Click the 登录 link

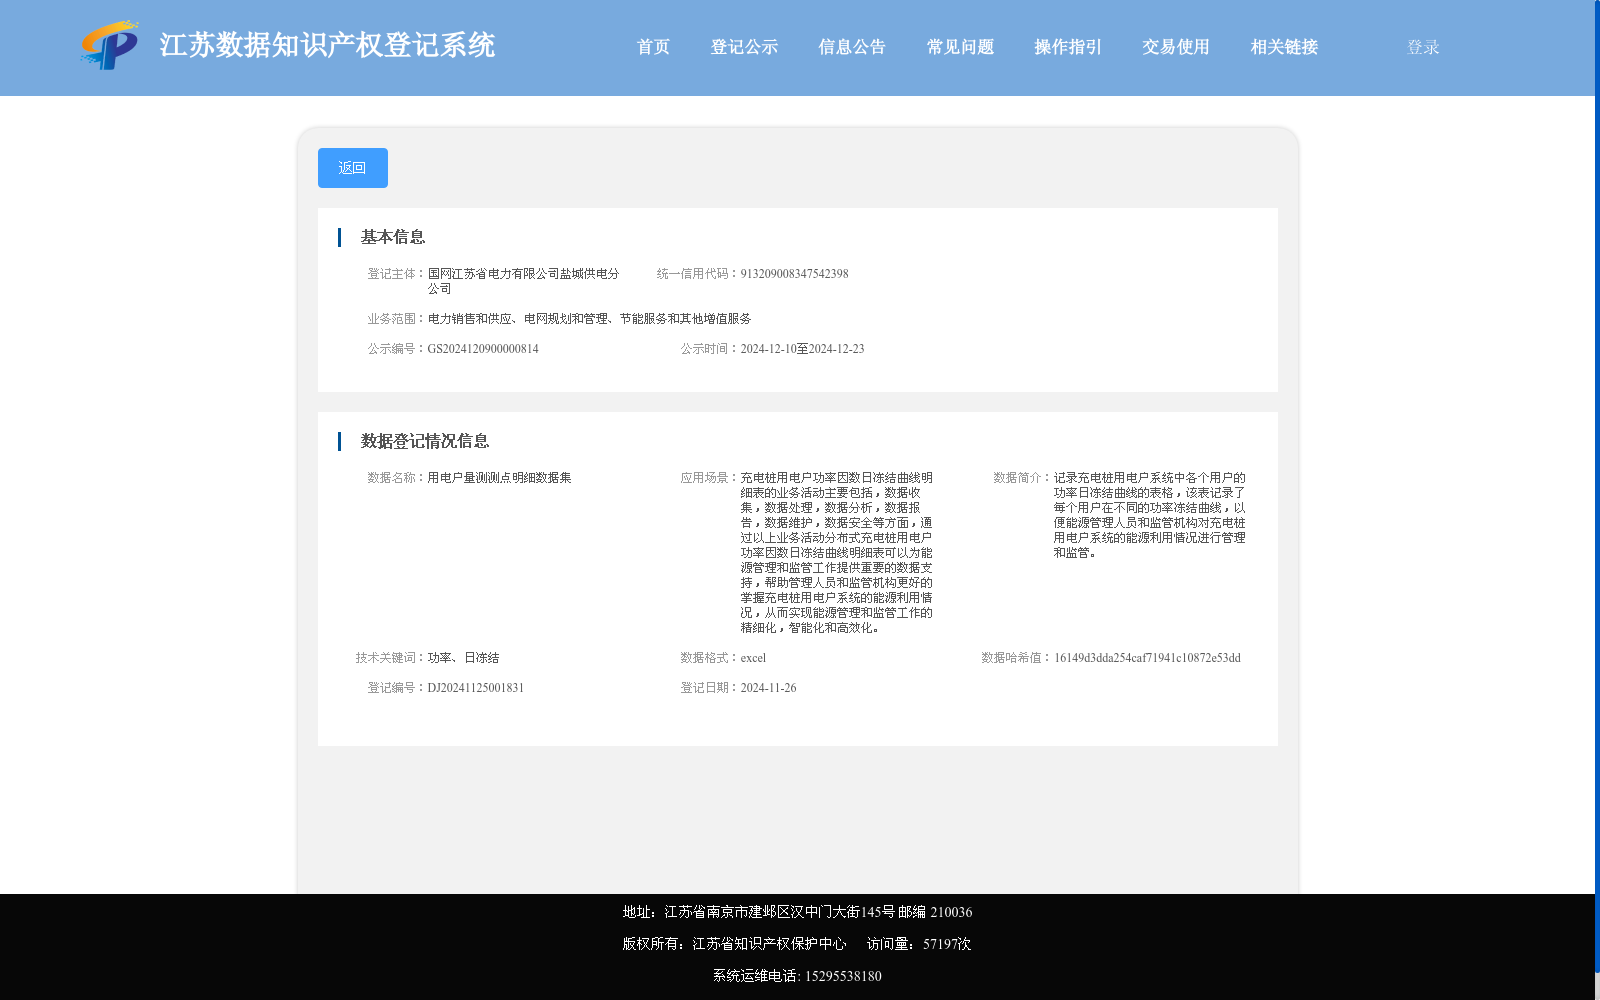click(1423, 47)
